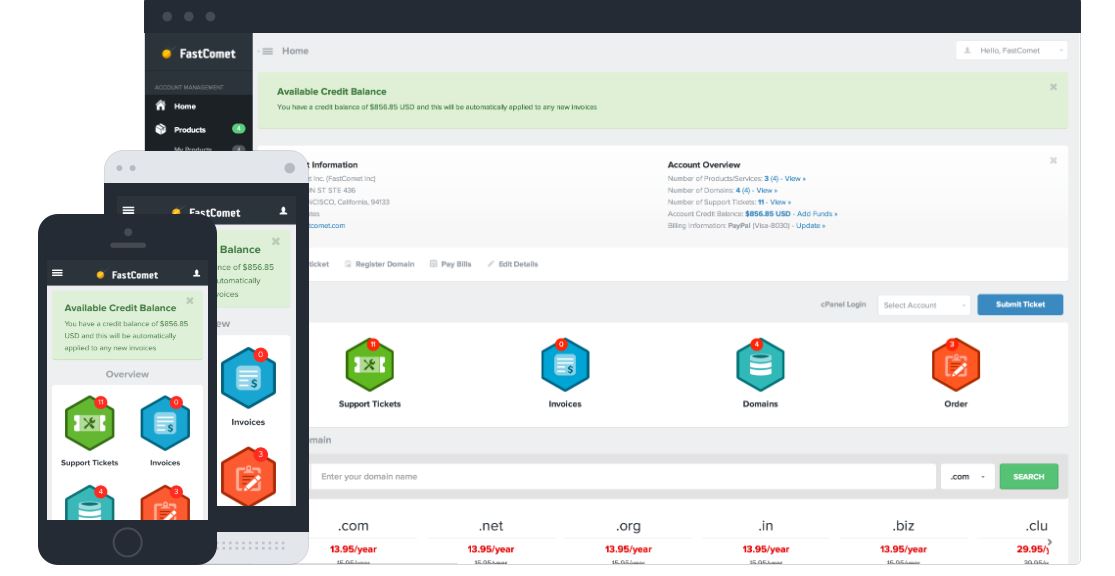Viewport: 1115px width, 576px height.
Task: Click .net domain price column
Action: [x=491, y=540]
